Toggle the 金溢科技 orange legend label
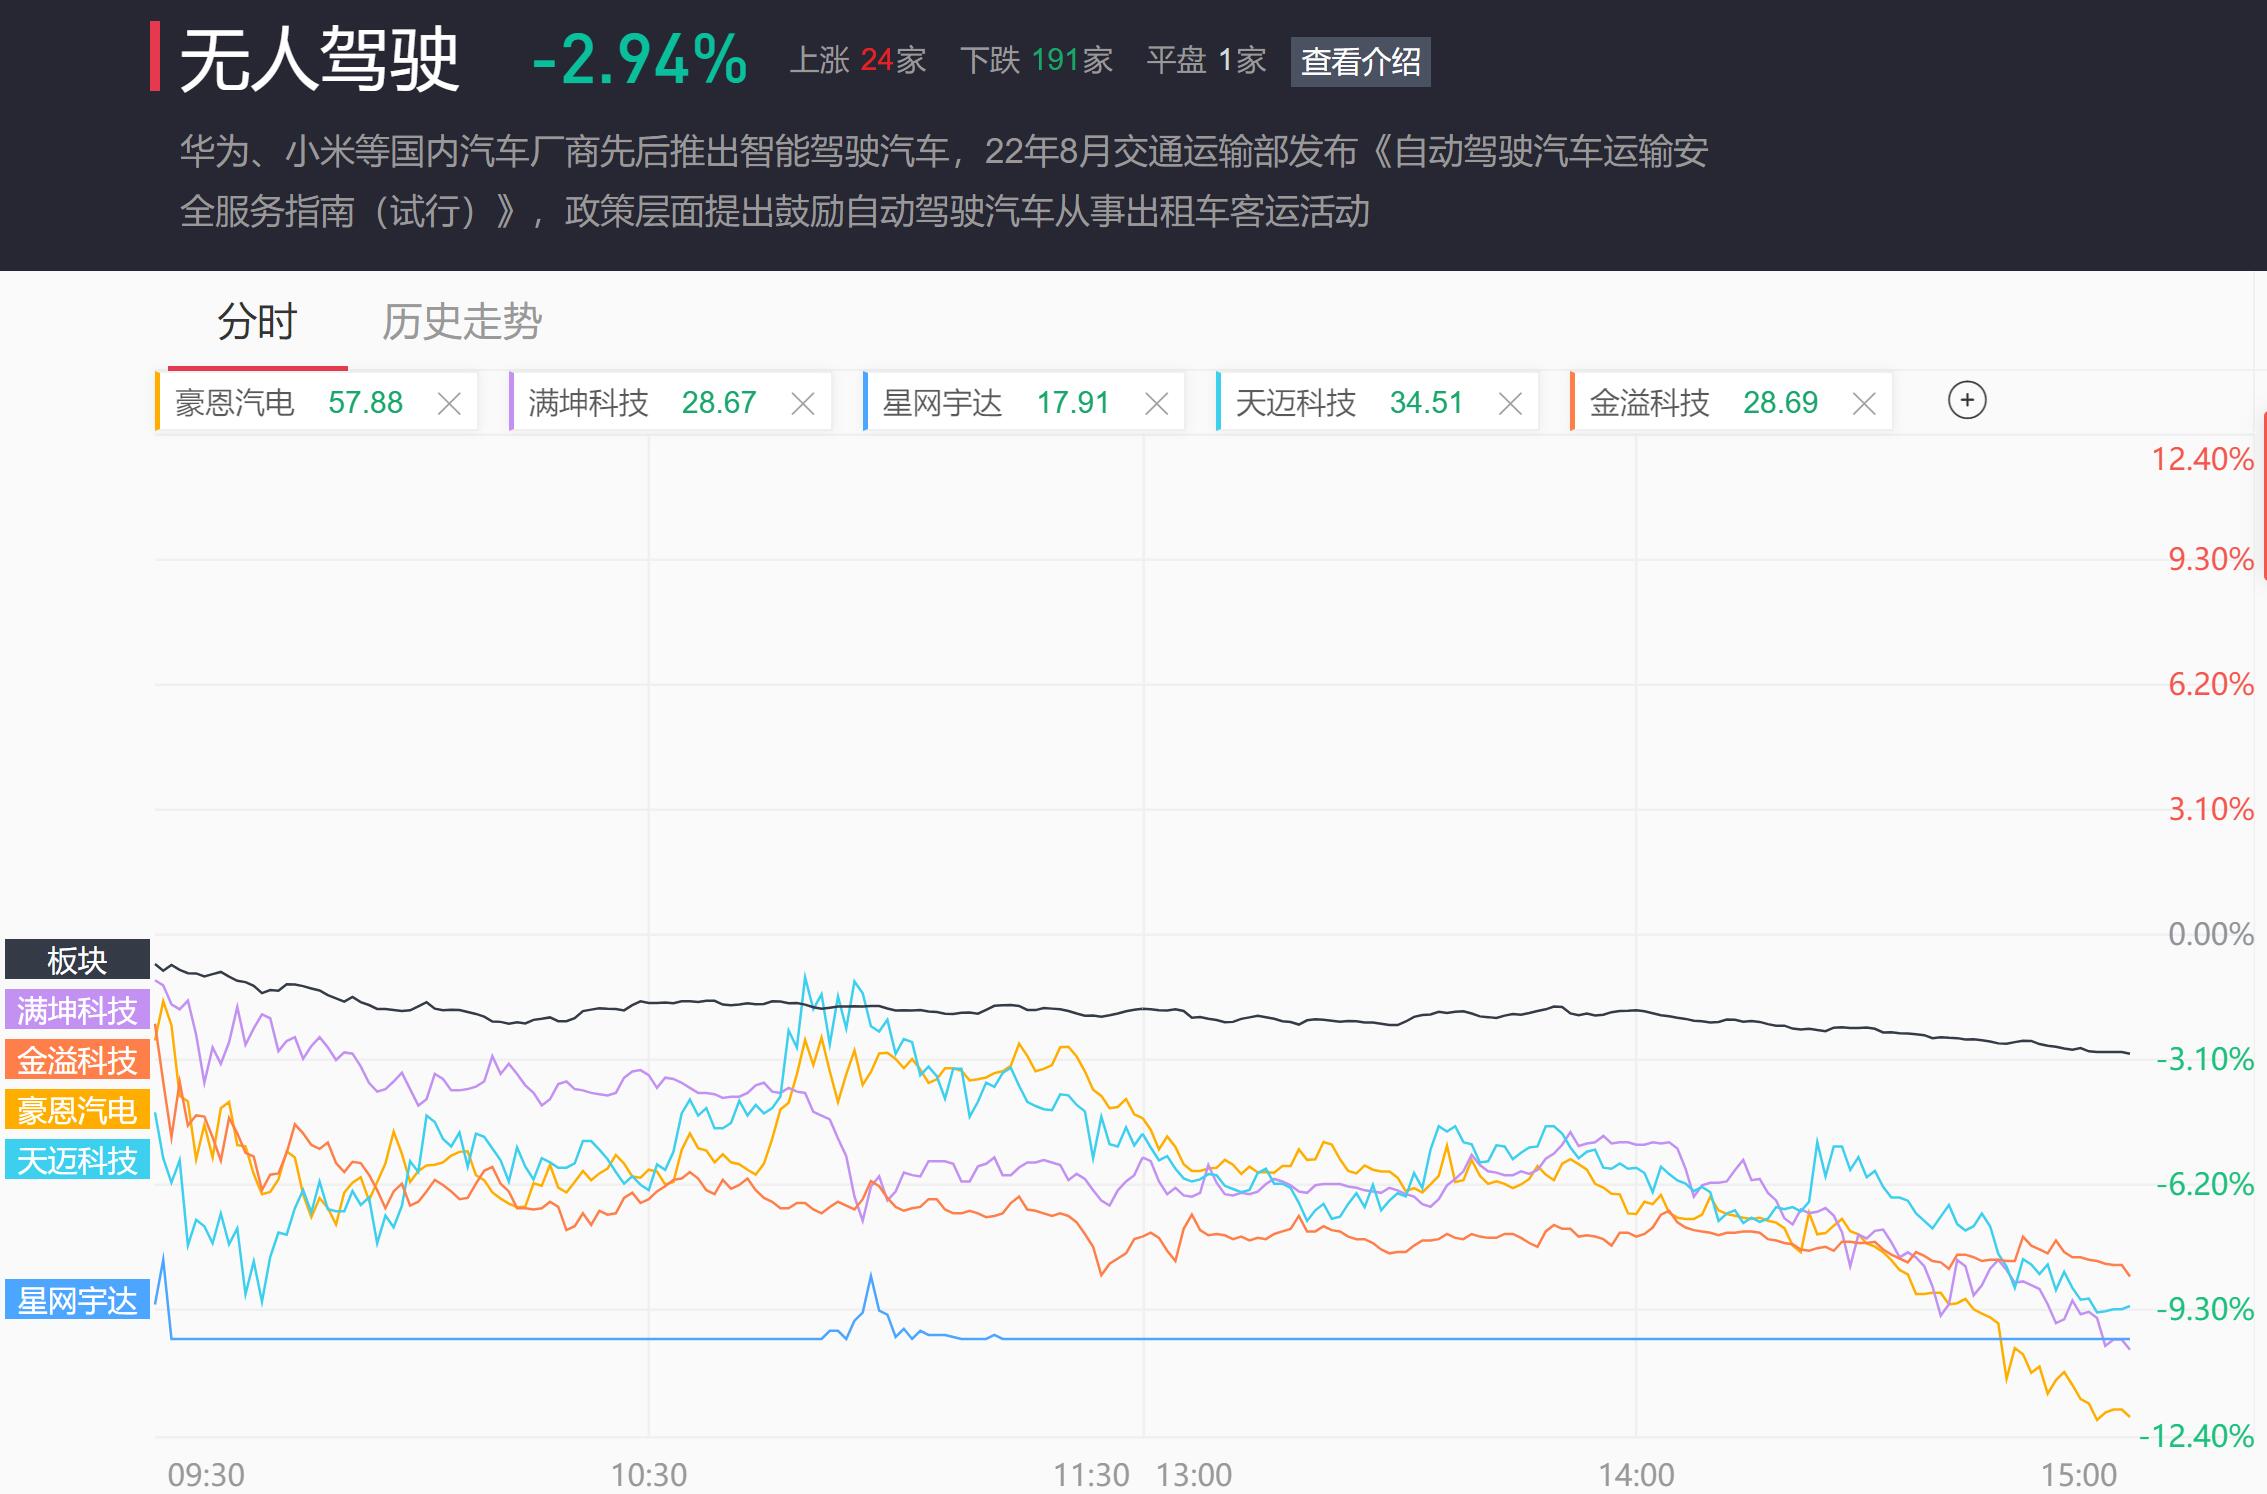 click(x=77, y=1060)
